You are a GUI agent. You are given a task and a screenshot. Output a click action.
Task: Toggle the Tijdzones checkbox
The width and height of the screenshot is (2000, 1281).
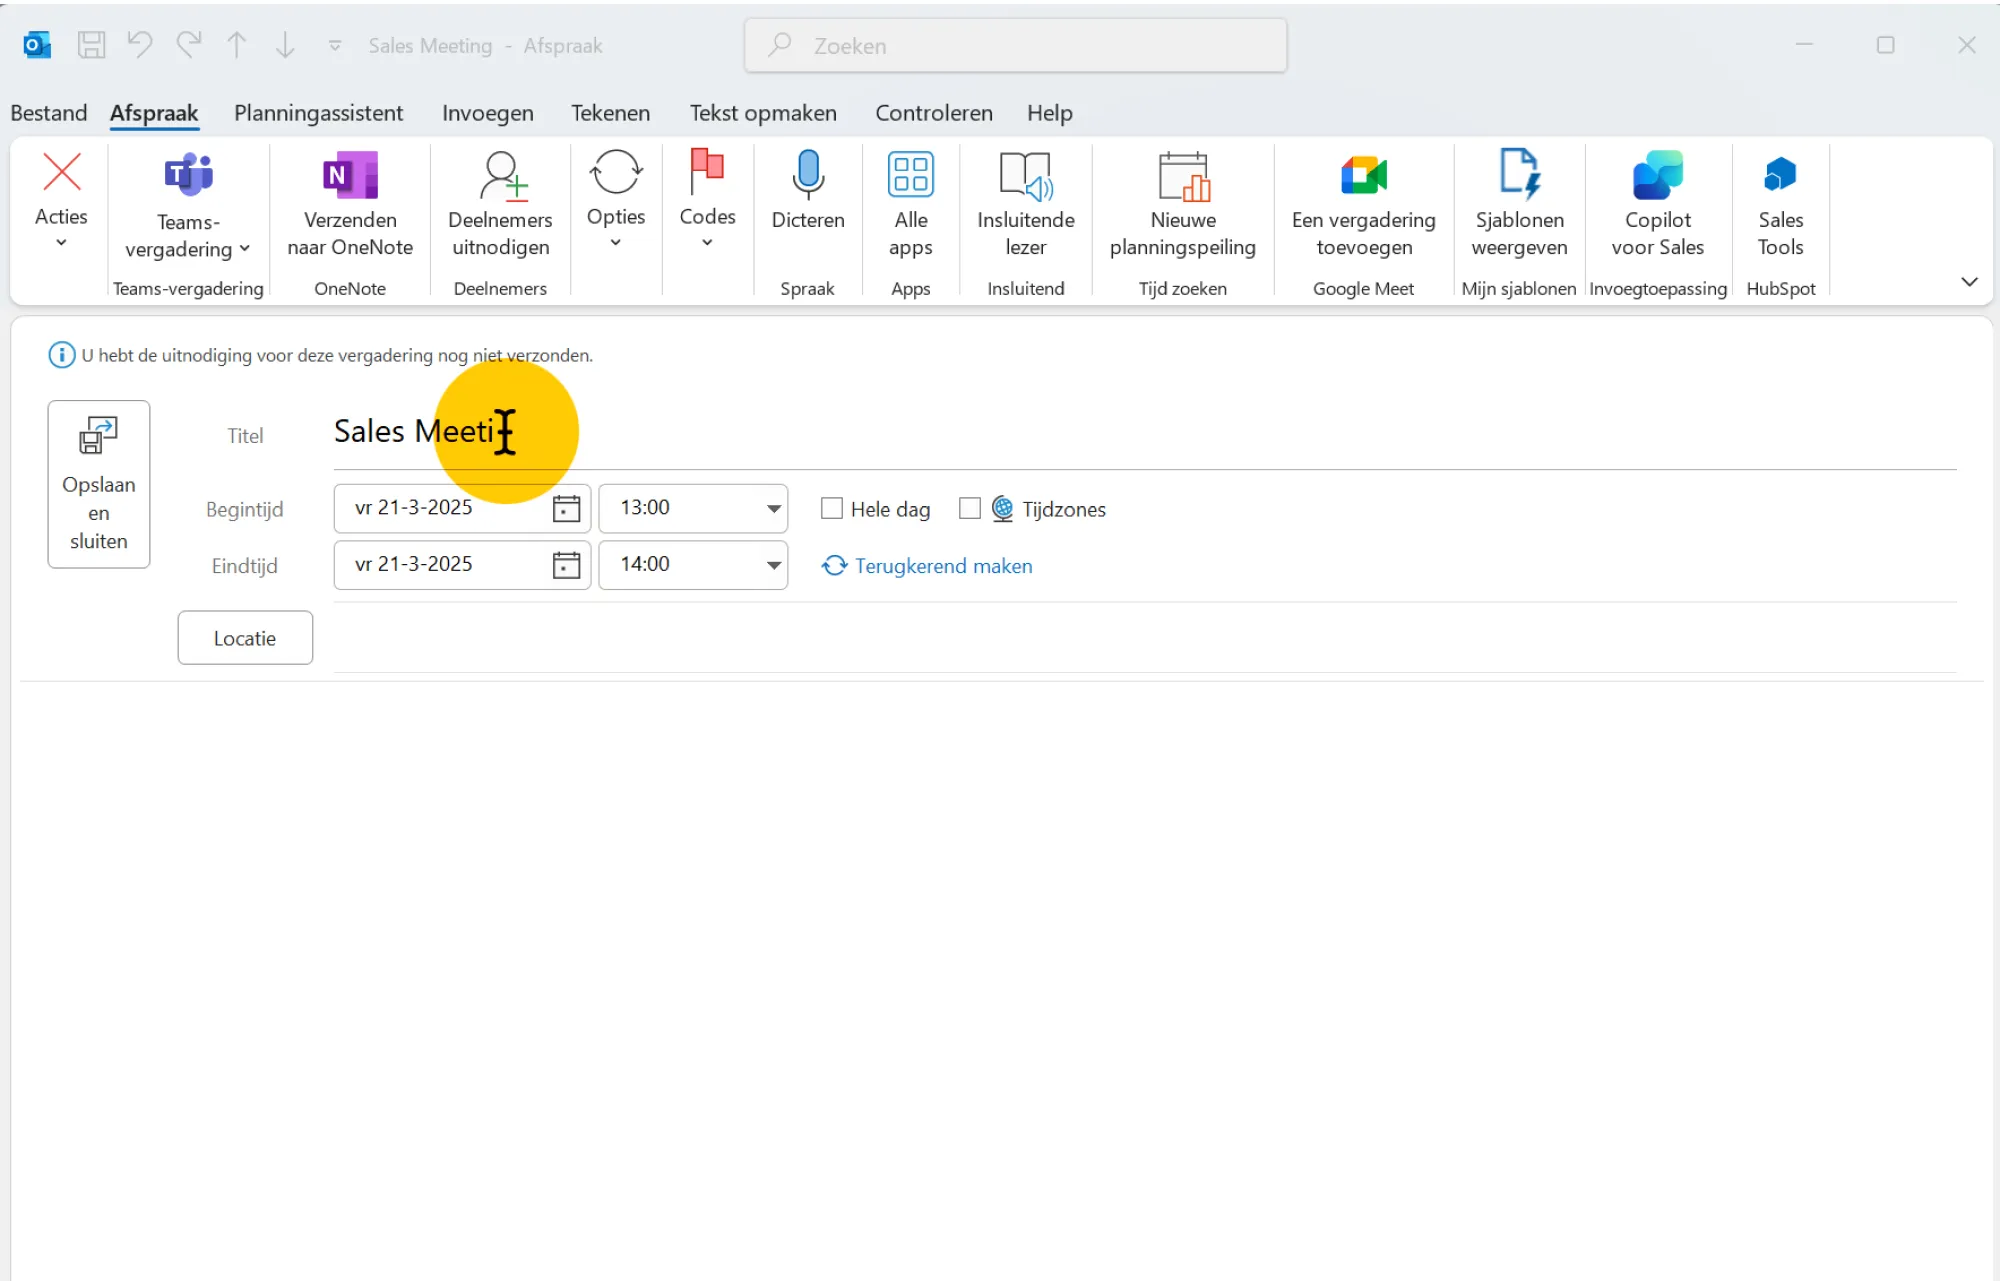coord(969,509)
